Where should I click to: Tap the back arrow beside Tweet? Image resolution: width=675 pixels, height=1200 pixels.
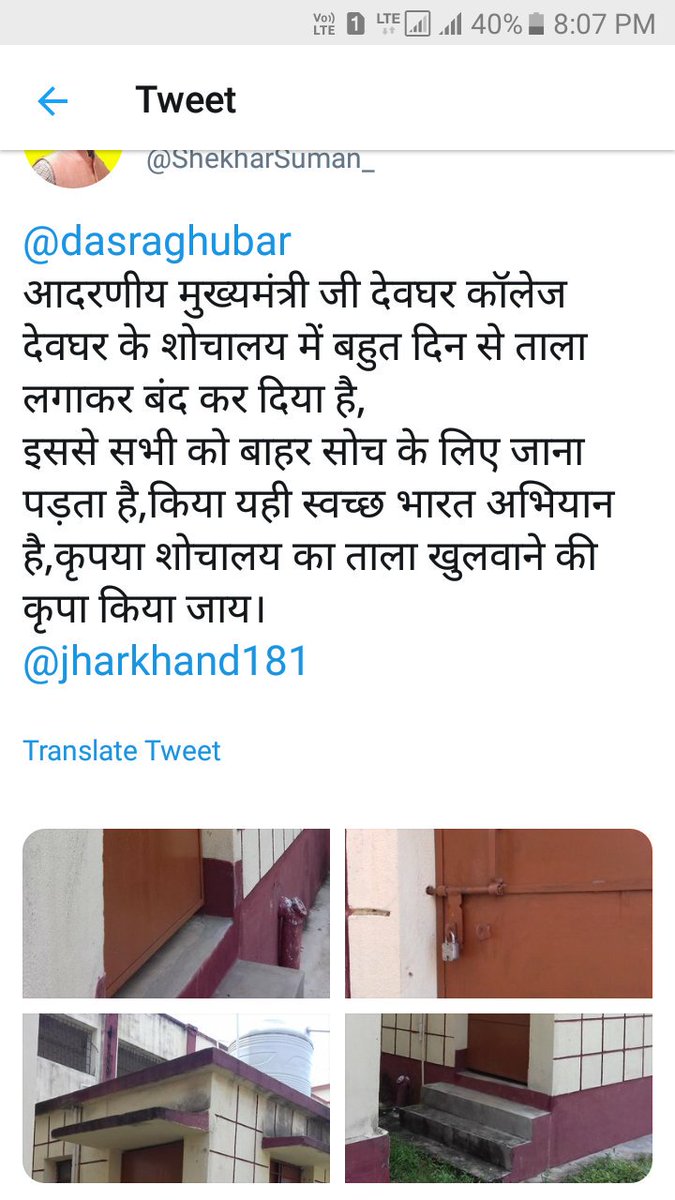coord(52,100)
